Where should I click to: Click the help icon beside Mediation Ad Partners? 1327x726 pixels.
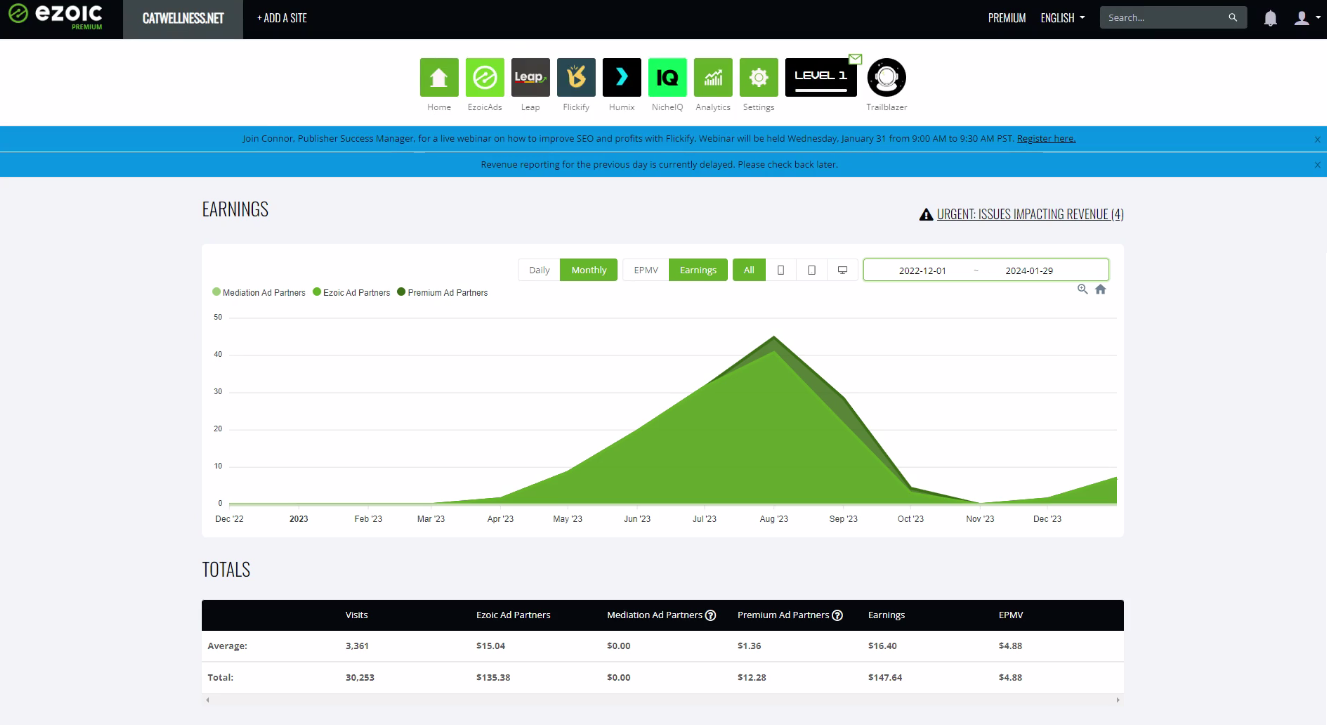pyautogui.click(x=710, y=616)
